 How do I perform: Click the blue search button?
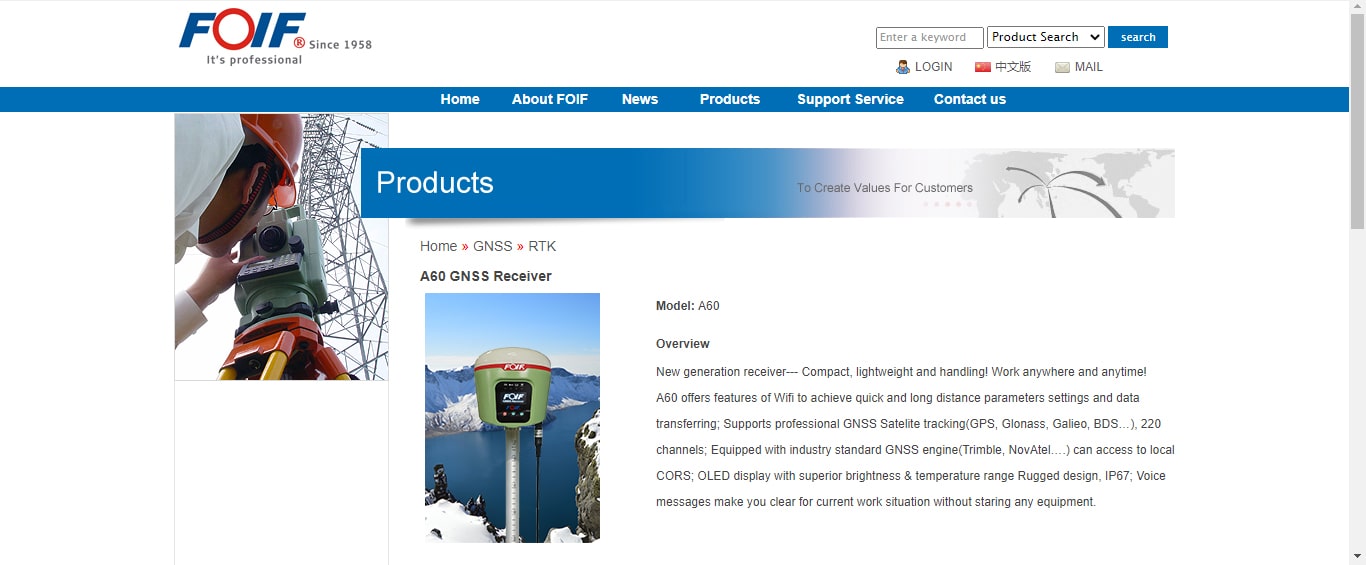coord(1138,37)
